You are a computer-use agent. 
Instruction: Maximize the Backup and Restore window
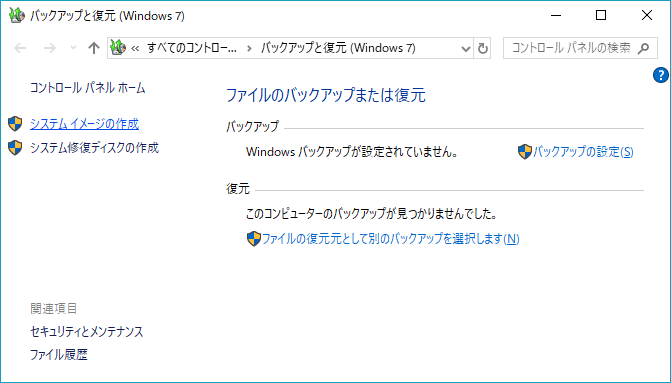click(x=601, y=15)
